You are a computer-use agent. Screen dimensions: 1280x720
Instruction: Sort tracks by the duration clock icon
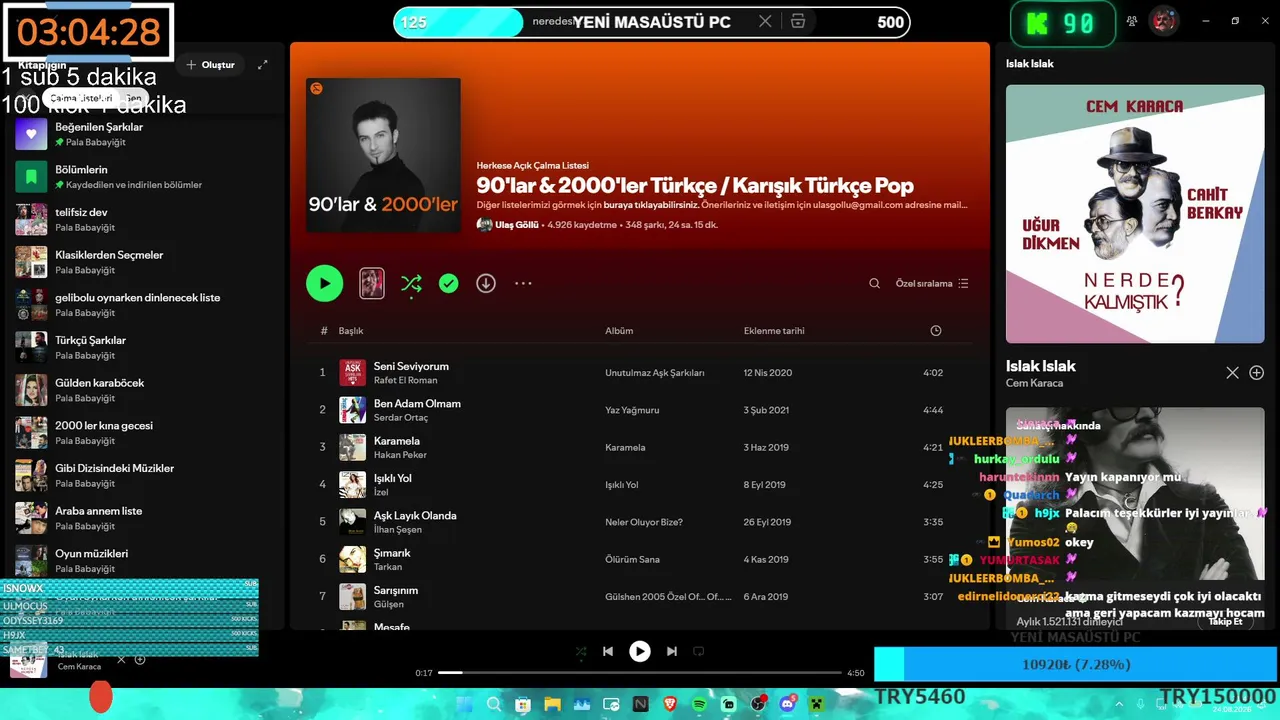936,331
